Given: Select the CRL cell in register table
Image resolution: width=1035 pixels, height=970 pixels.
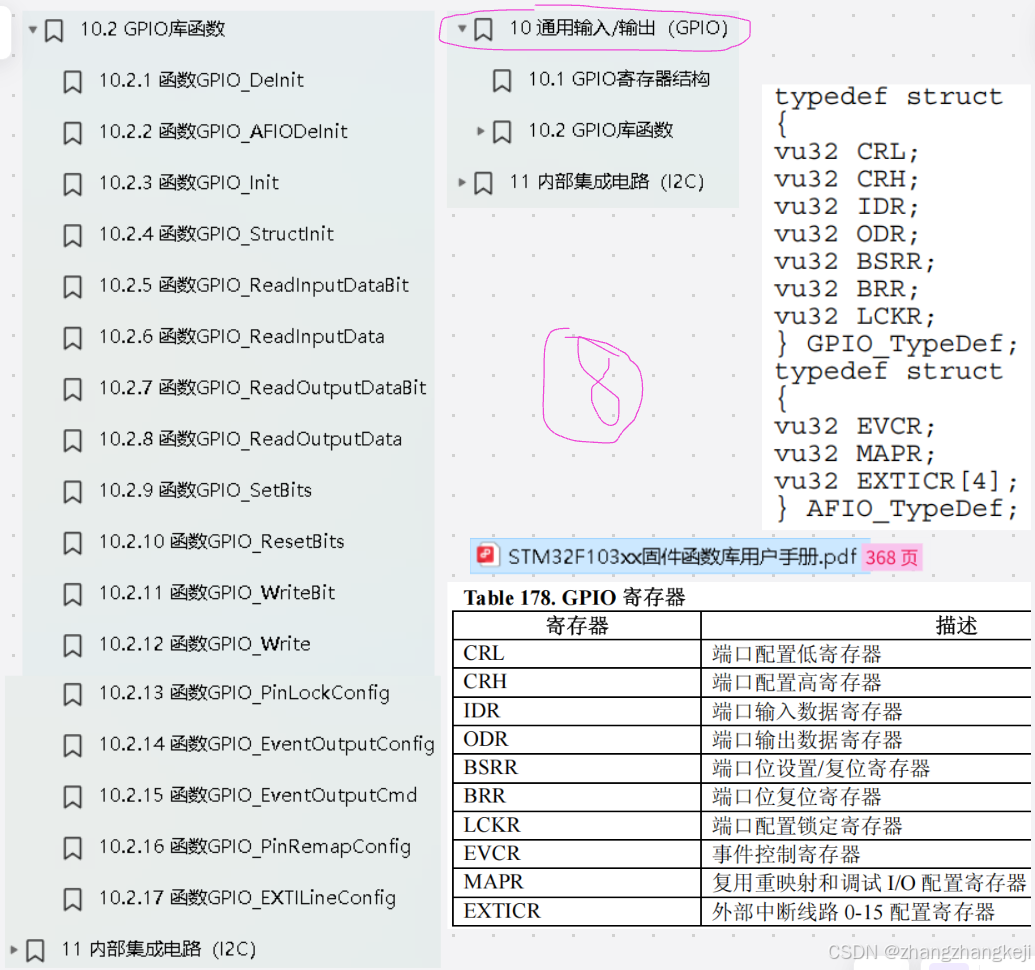Looking at the screenshot, I should (x=576, y=653).
